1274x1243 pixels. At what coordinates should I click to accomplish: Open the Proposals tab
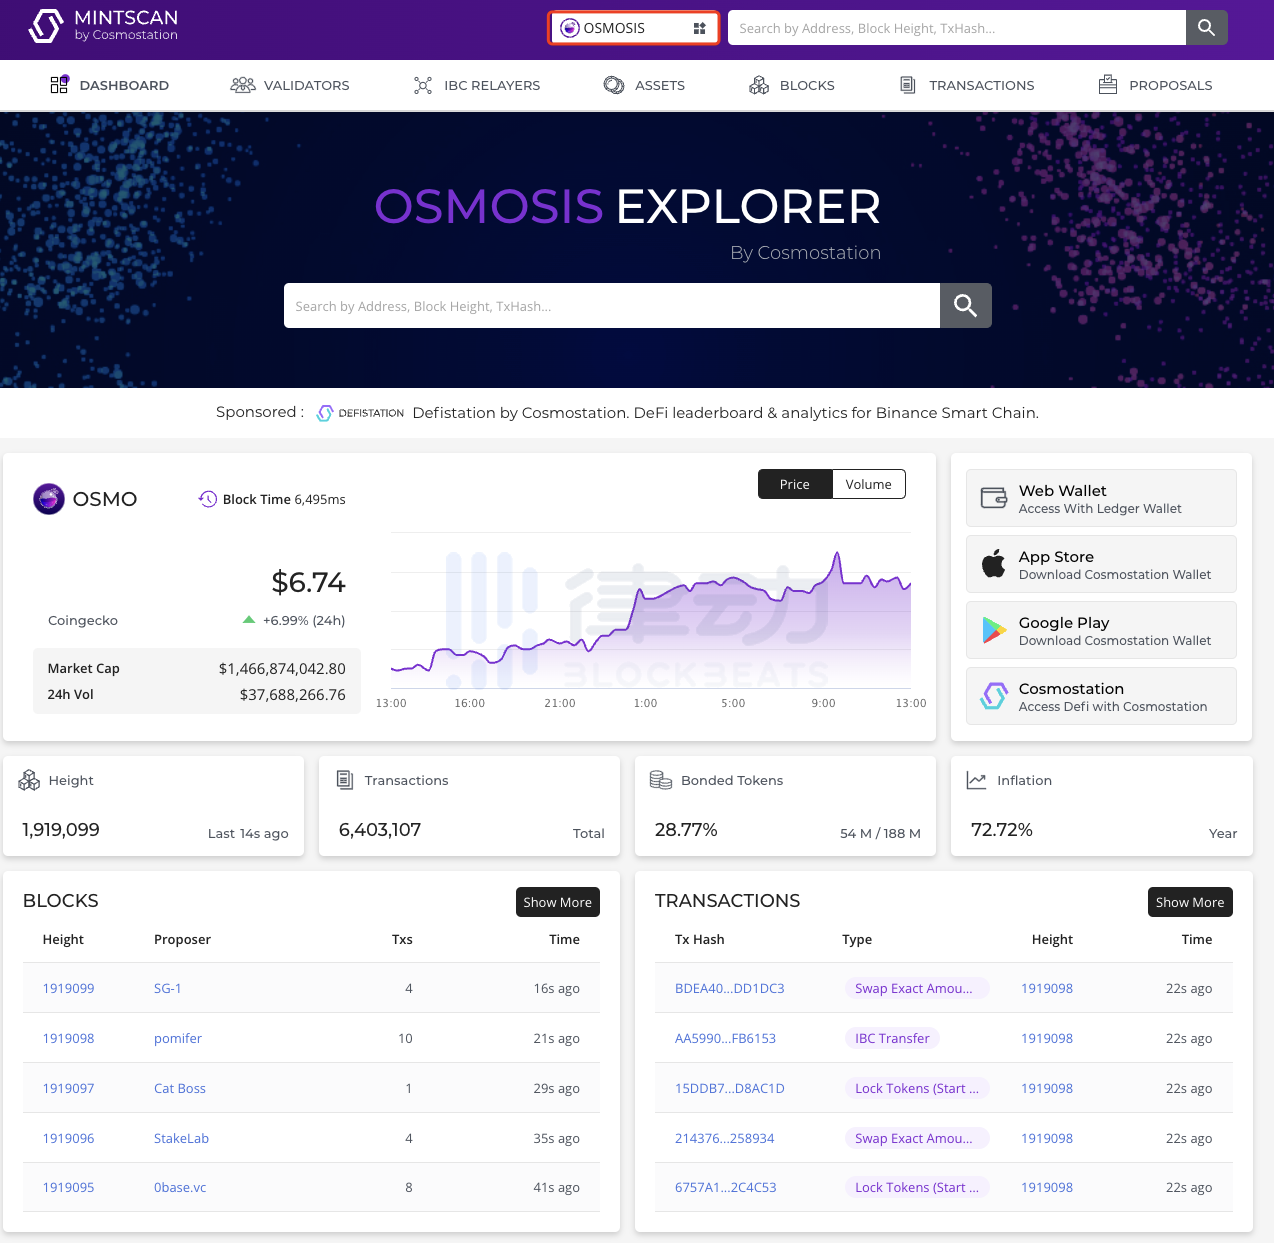(1155, 85)
